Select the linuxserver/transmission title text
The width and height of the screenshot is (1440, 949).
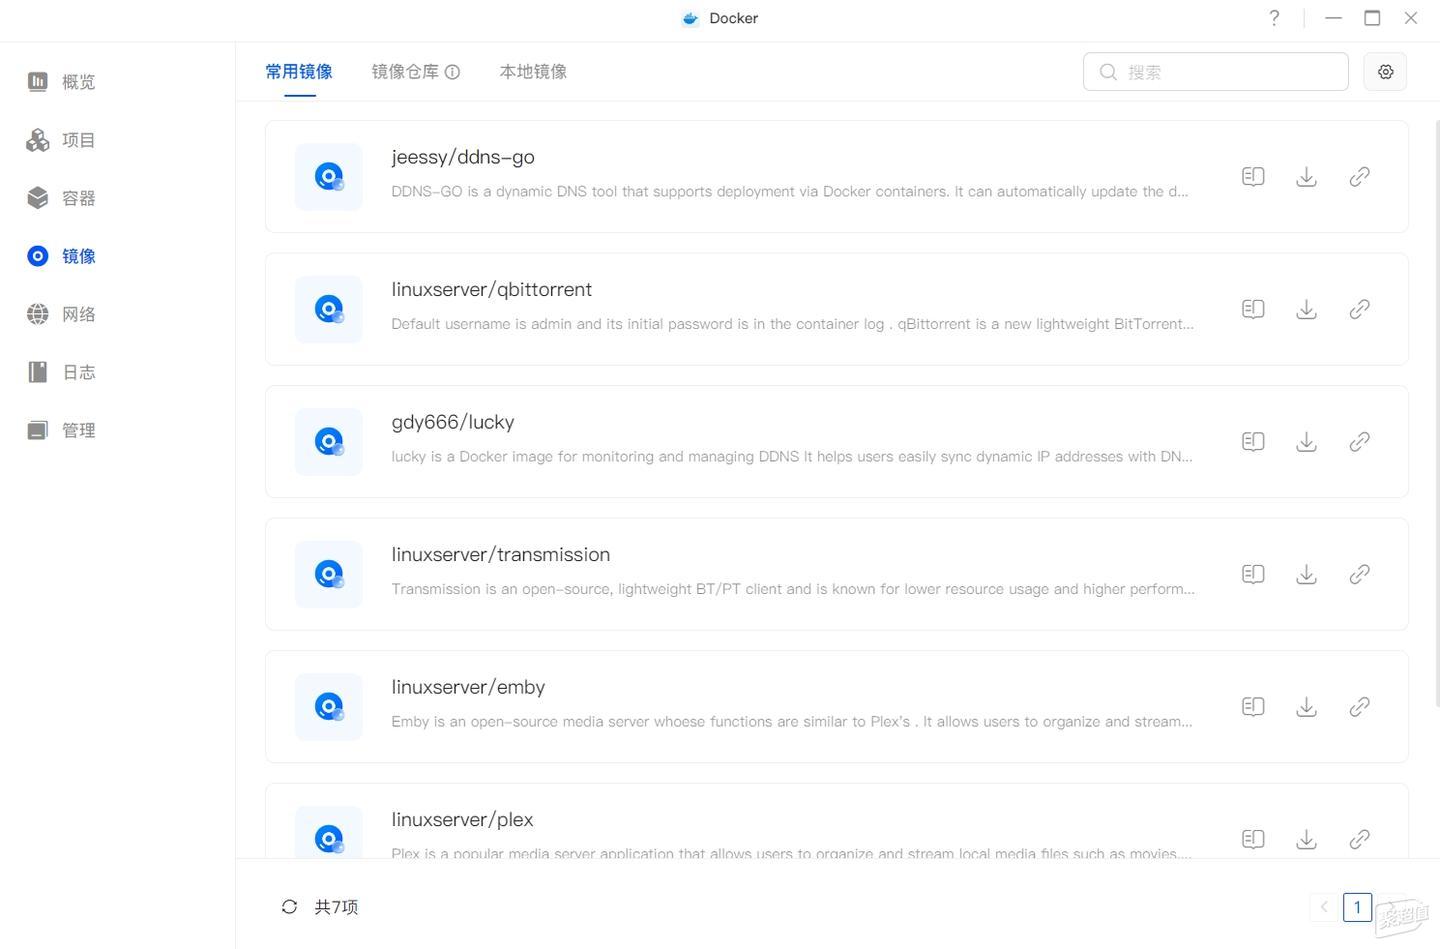pyautogui.click(x=501, y=554)
